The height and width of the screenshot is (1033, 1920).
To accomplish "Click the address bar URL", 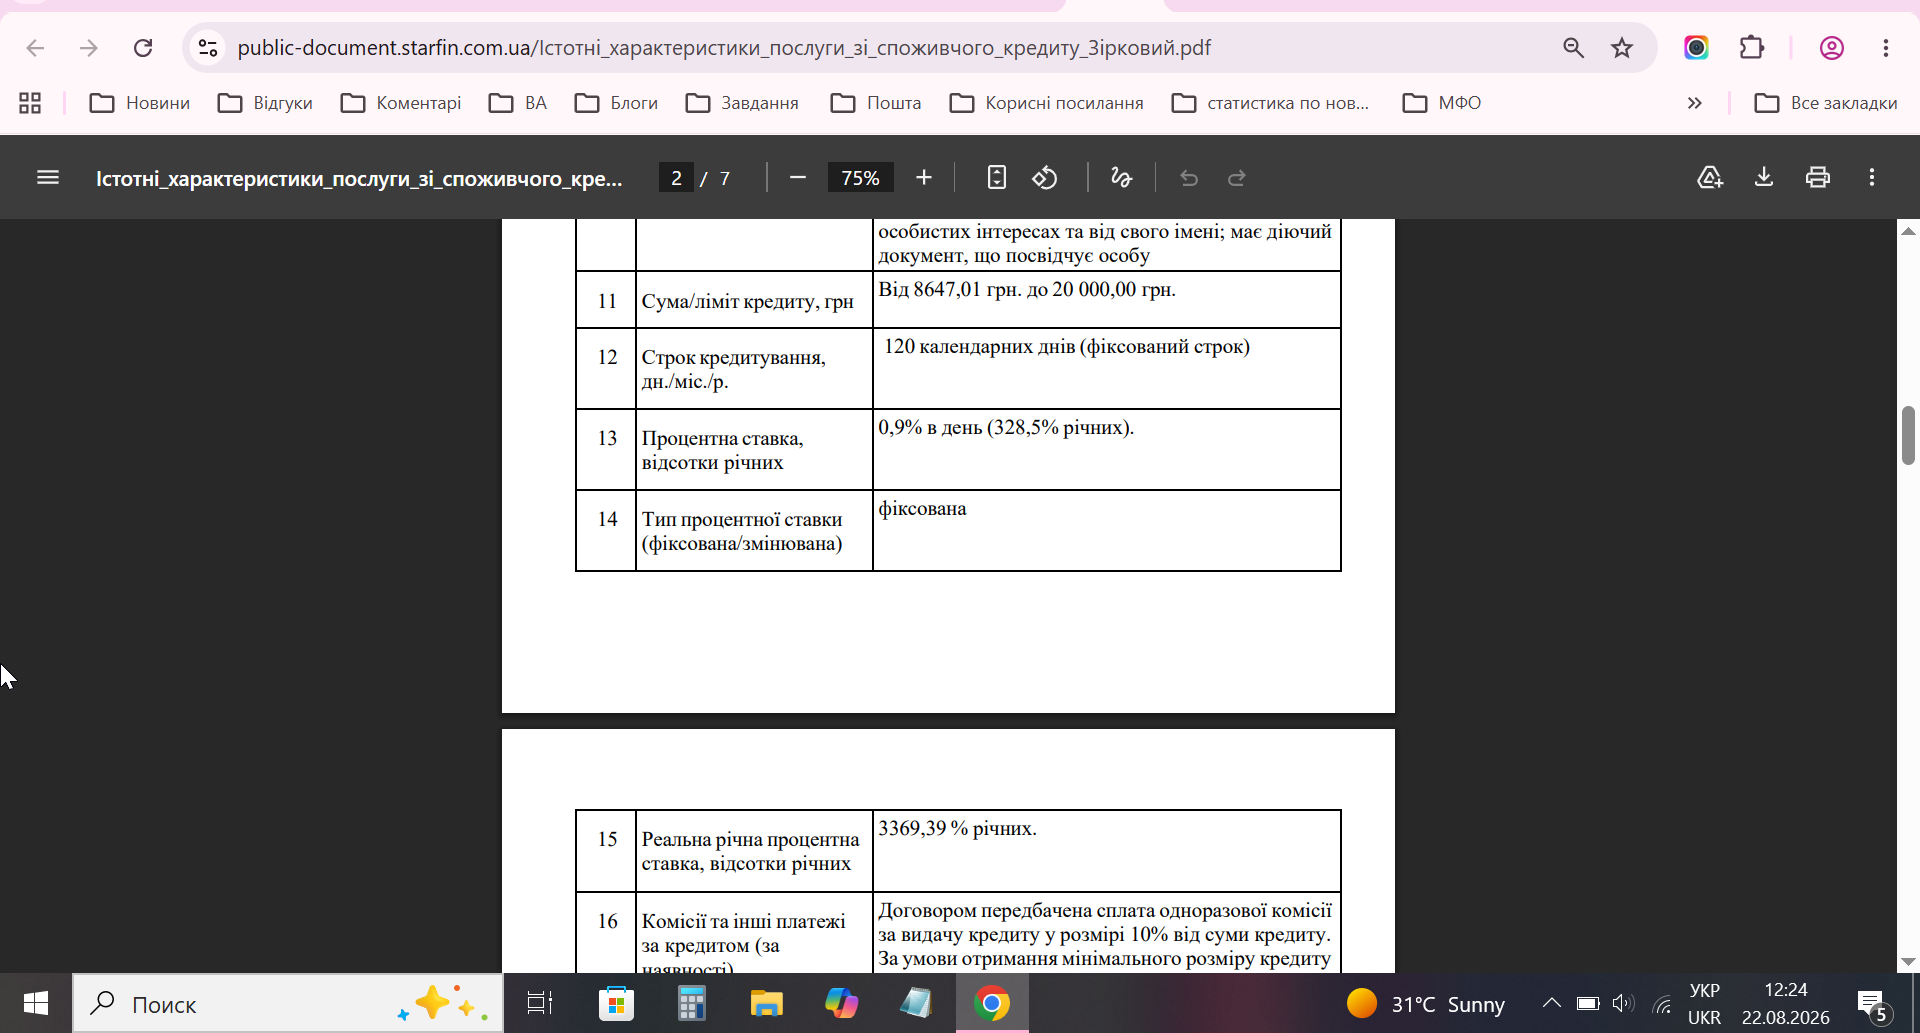I will click(x=724, y=48).
